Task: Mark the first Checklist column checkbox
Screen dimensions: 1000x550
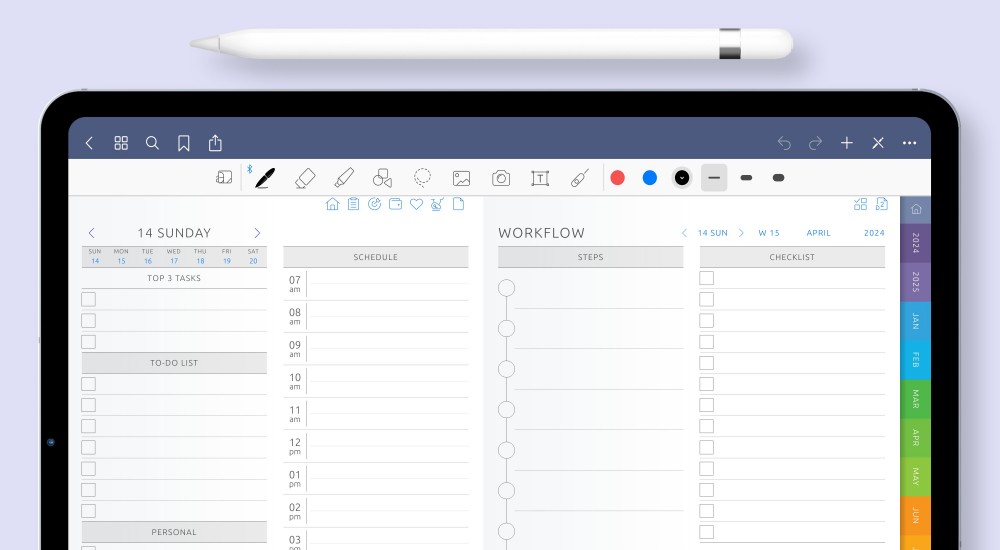Action: 707,278
